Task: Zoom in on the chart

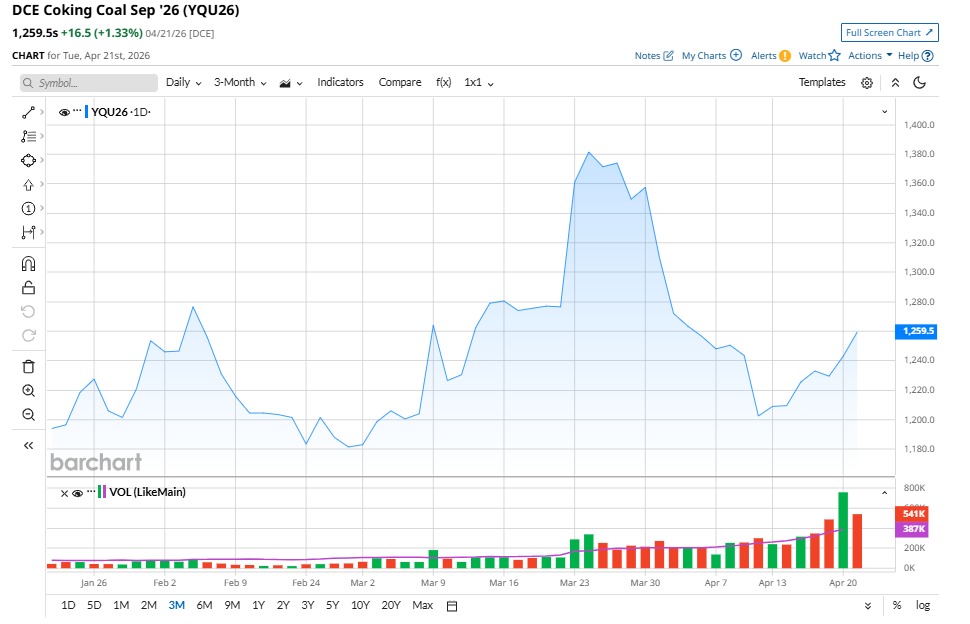Action: click(27, 391)
